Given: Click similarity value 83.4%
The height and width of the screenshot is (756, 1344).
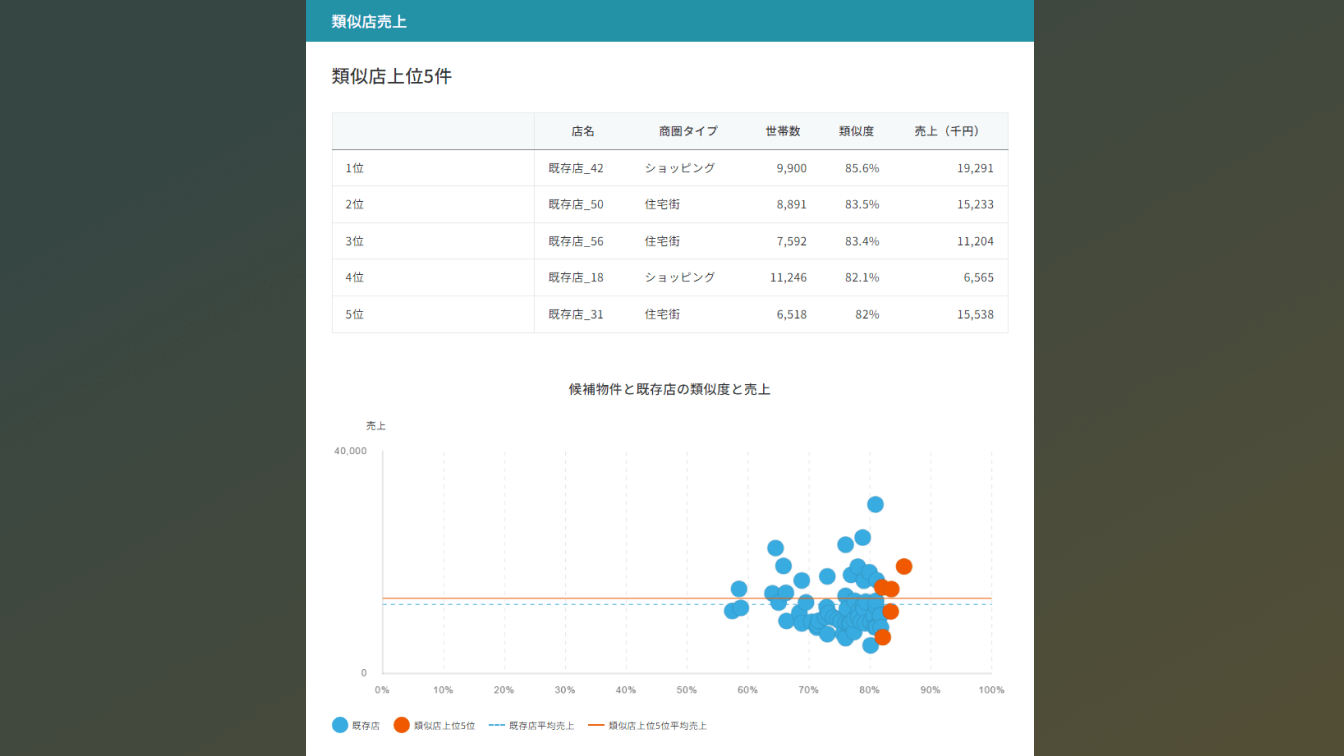Looking at the screenshot, I should pyautogui.click(x=862, y=241).
